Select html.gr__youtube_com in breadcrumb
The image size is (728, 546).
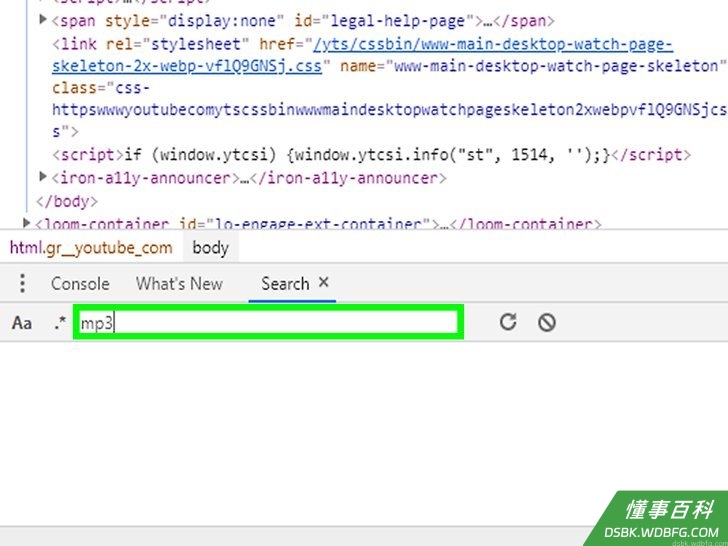[x=91, y=248]
